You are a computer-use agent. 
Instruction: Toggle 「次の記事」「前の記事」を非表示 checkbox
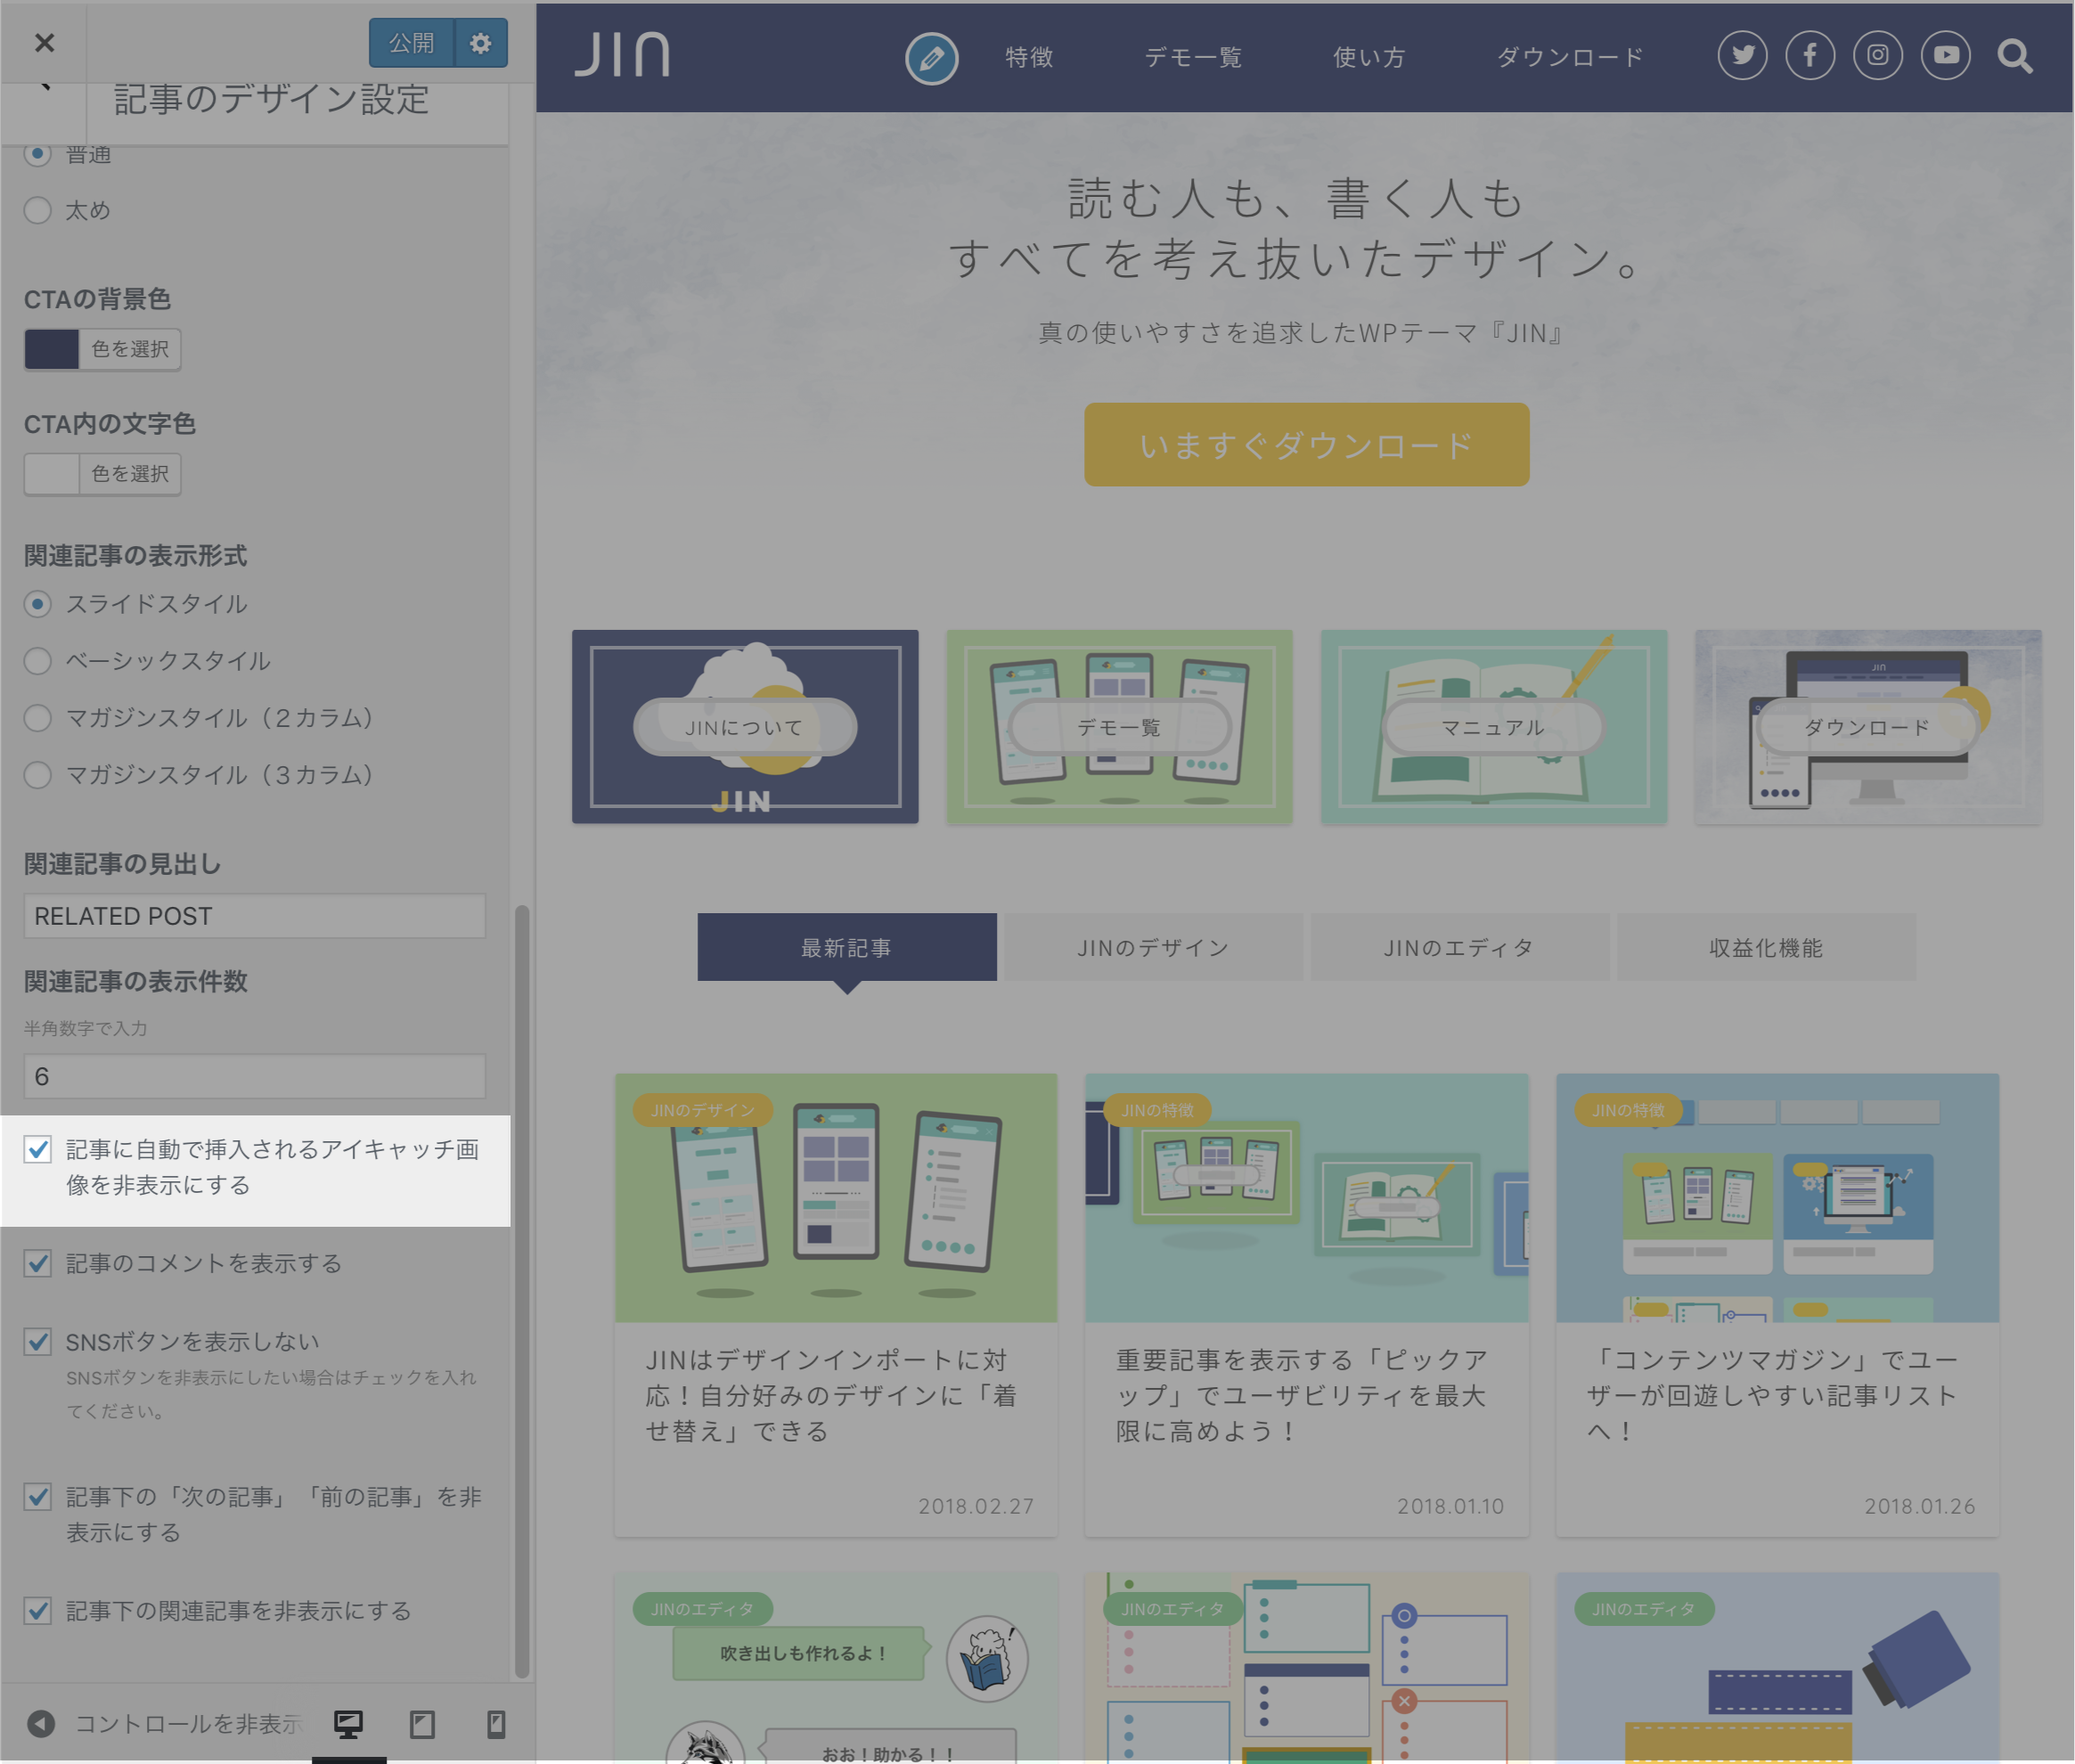38,1497
